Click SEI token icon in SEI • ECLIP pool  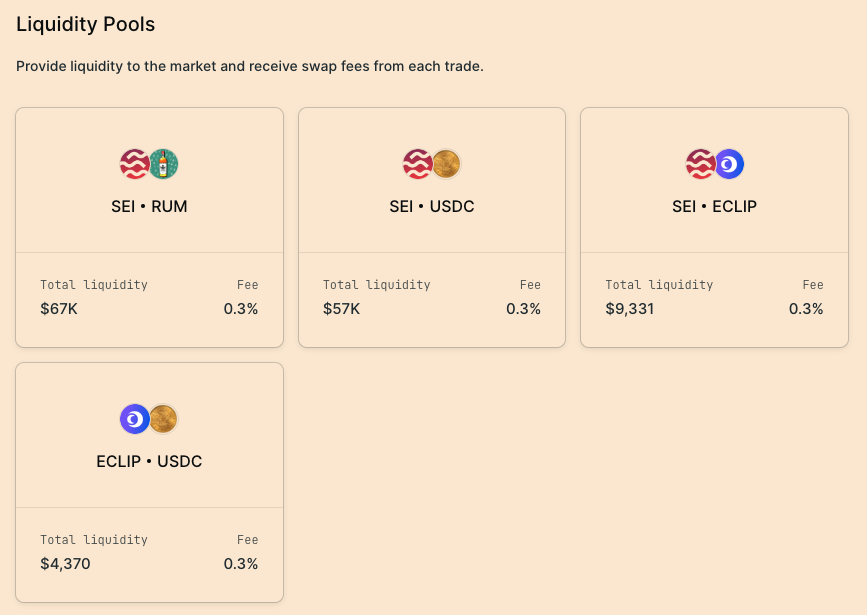tap(700, 164)
